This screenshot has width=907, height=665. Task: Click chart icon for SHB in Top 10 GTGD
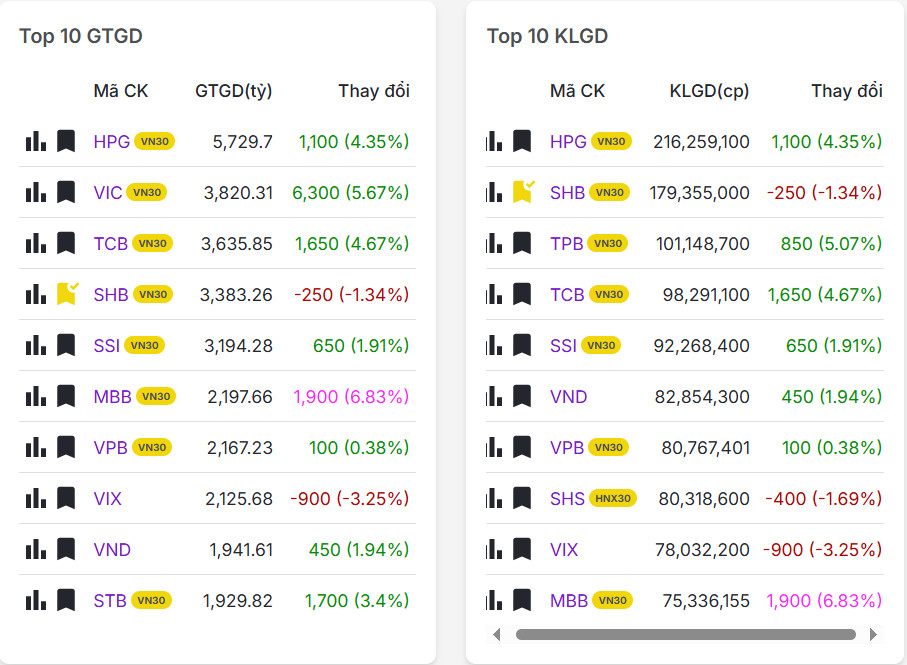36,294
